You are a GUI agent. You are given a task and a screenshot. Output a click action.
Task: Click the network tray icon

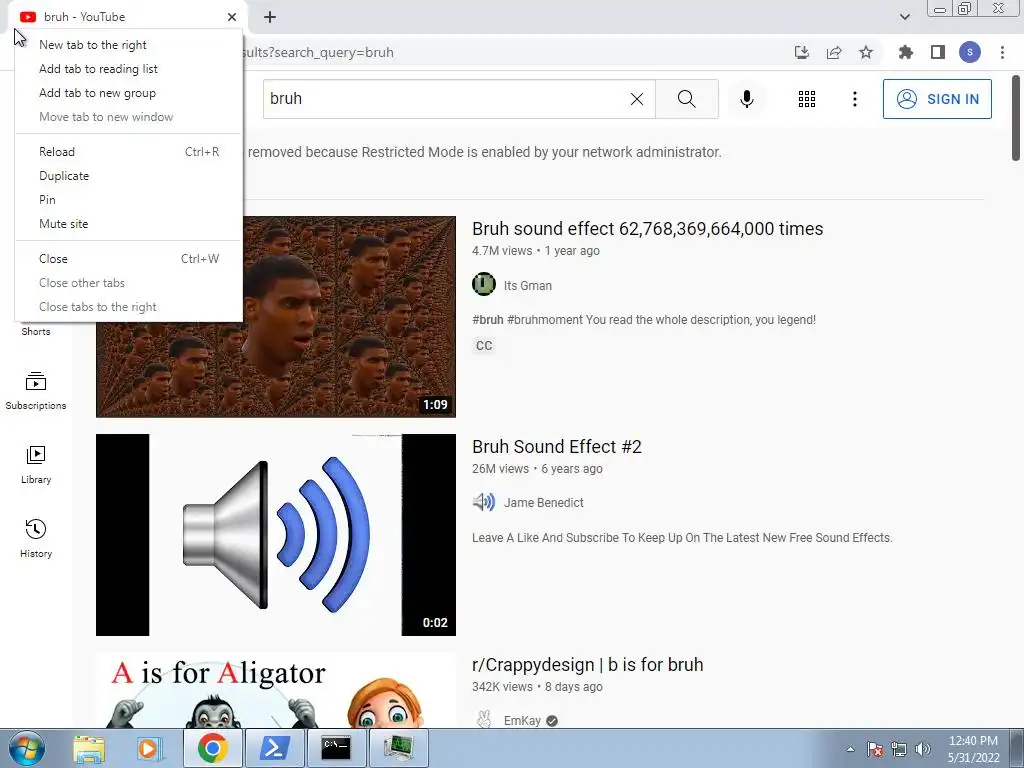(899, 749)
